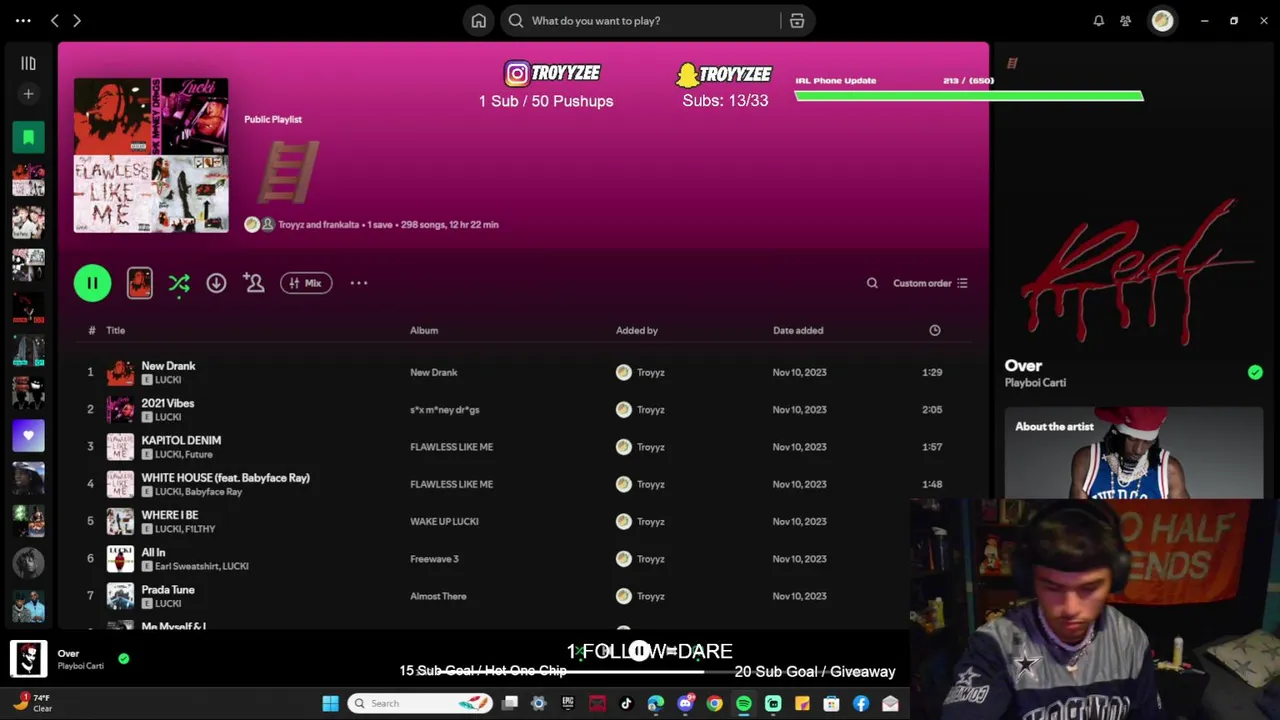Open 'Playboi Carti' link in bottom bar
The width and height of the screenshot is (1280, 720).
[x=80, y=666]
